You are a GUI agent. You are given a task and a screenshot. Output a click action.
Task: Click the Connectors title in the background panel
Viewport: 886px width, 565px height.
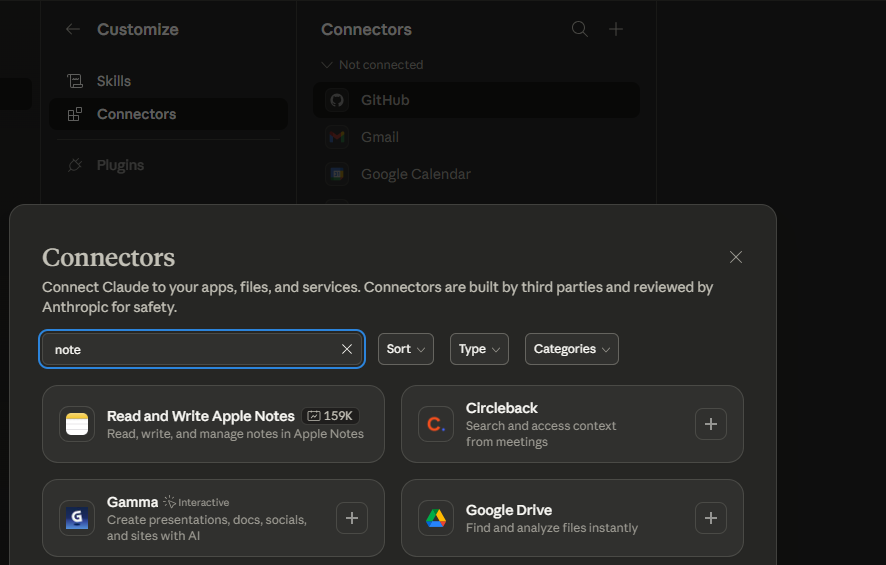(366, 29)
